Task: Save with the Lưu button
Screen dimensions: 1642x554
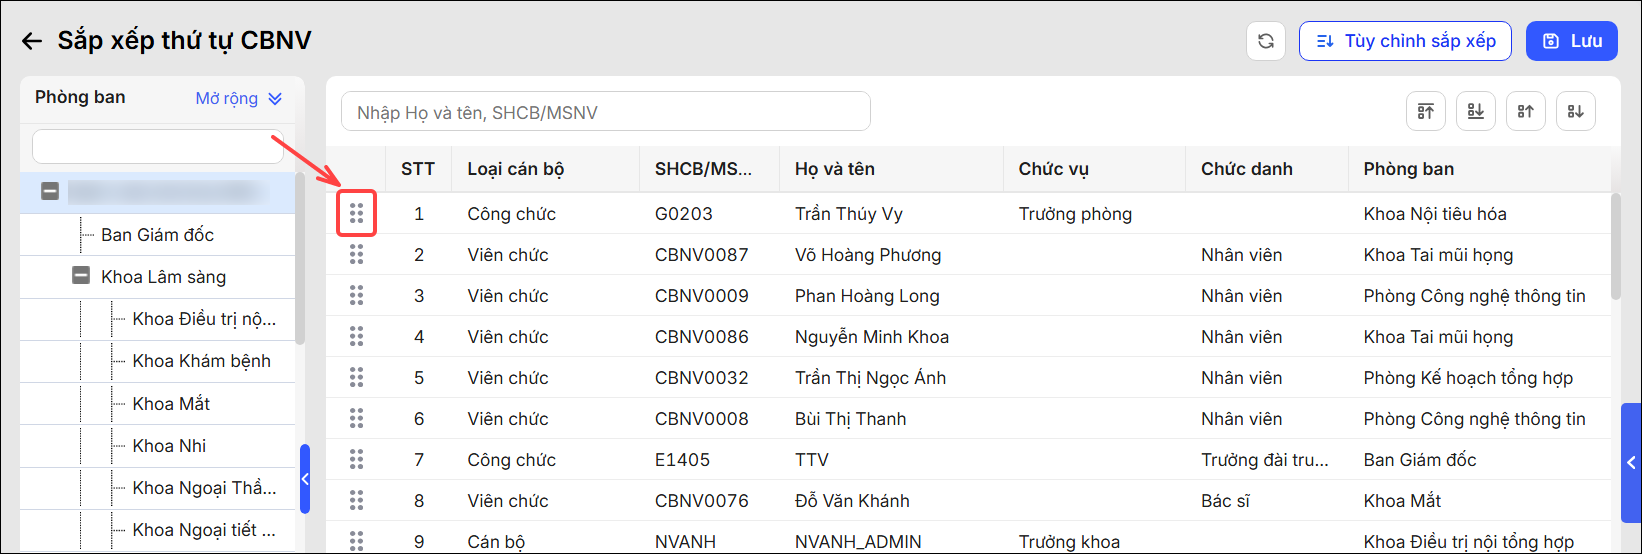Action: click(1572, 41)
